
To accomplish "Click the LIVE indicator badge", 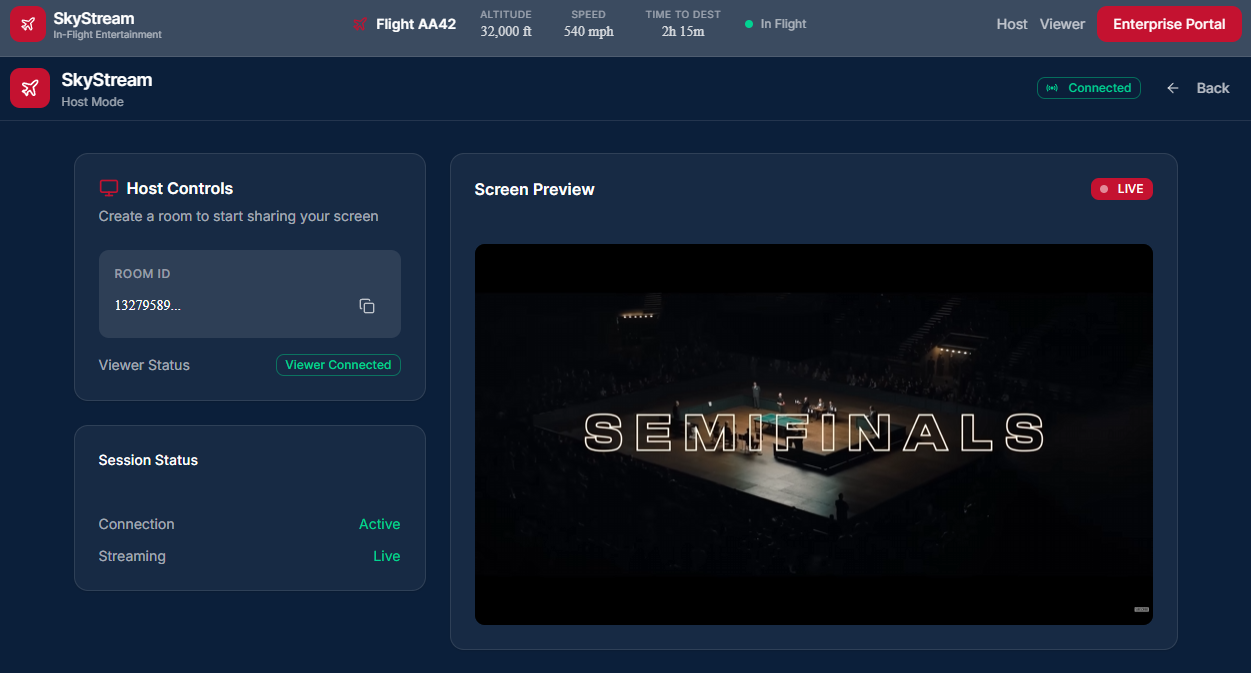I will (1122, 189).
